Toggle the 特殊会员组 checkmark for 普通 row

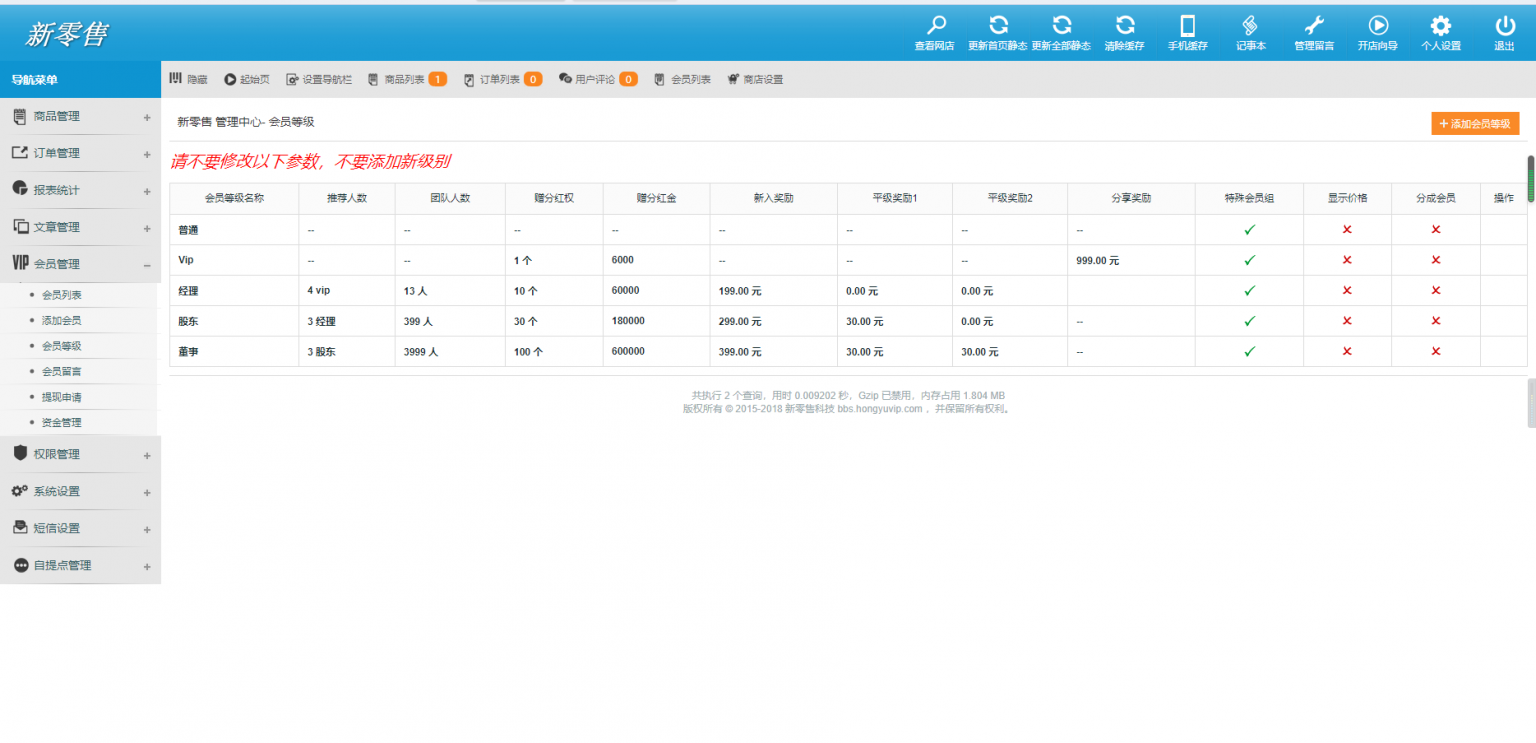pyautogui.click(x=1249, y=230)
